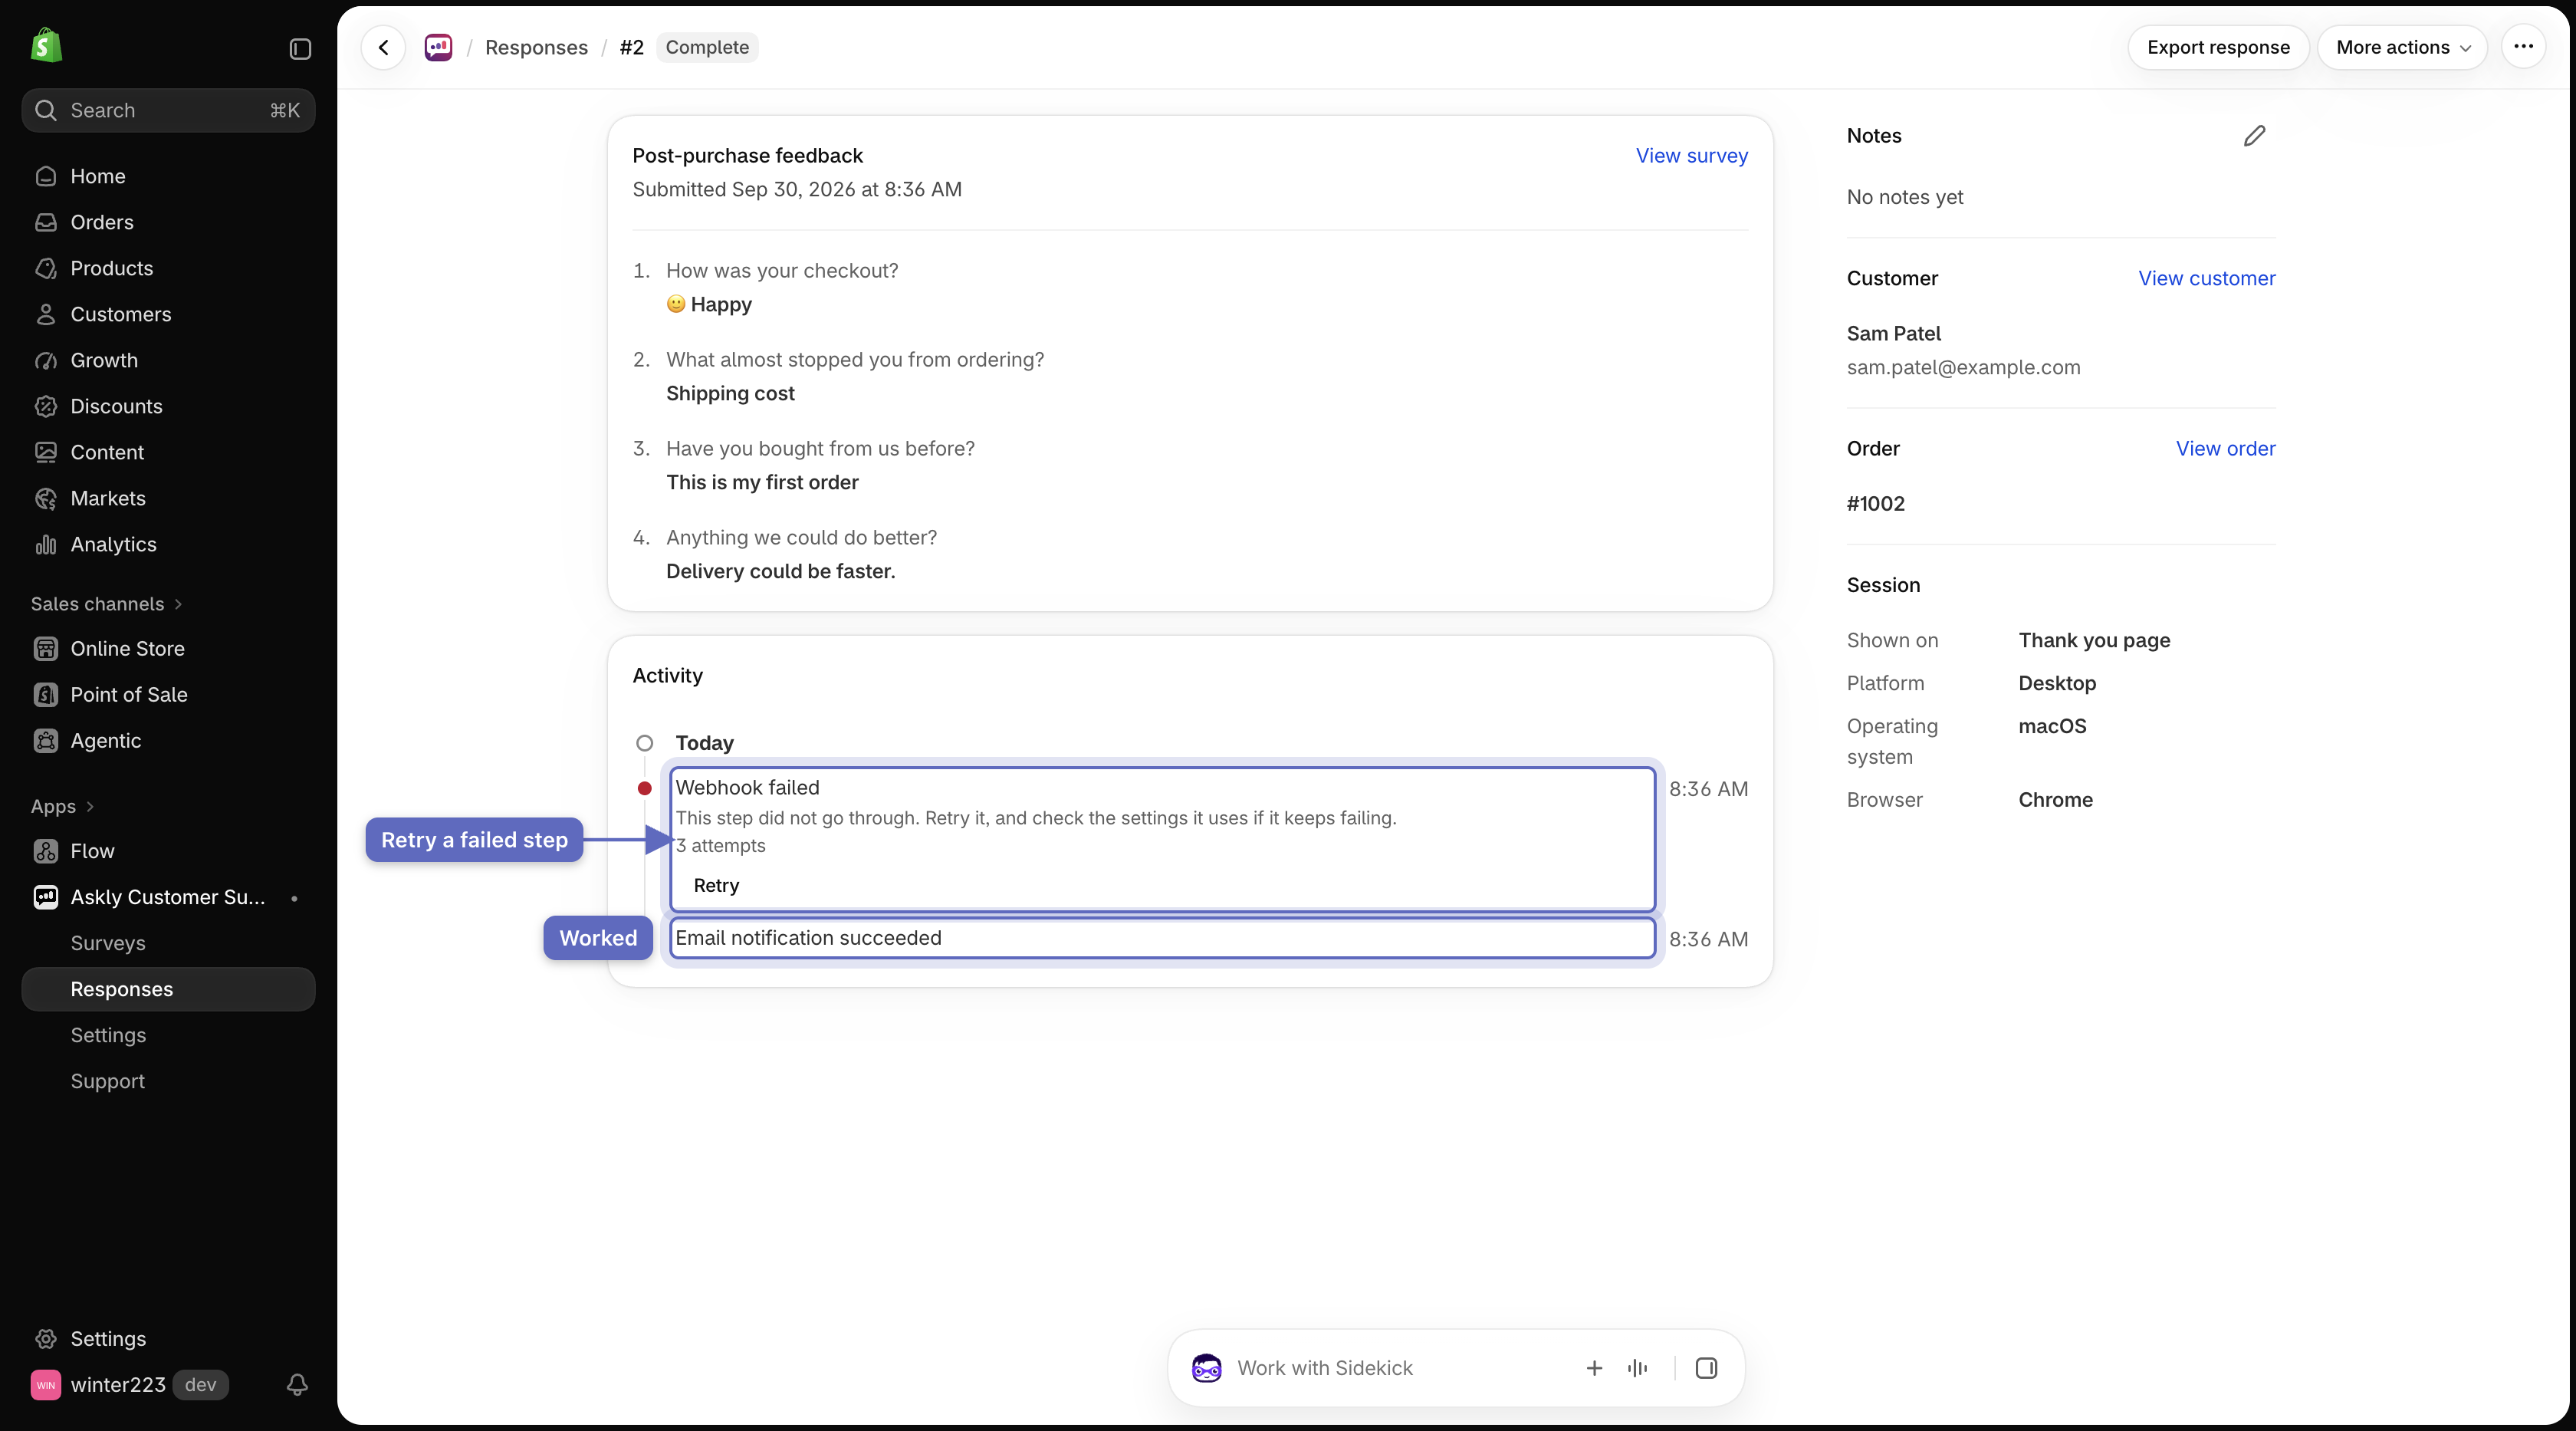Focus the Search field
This screenshot has width=2576, height=1431.
168,110
